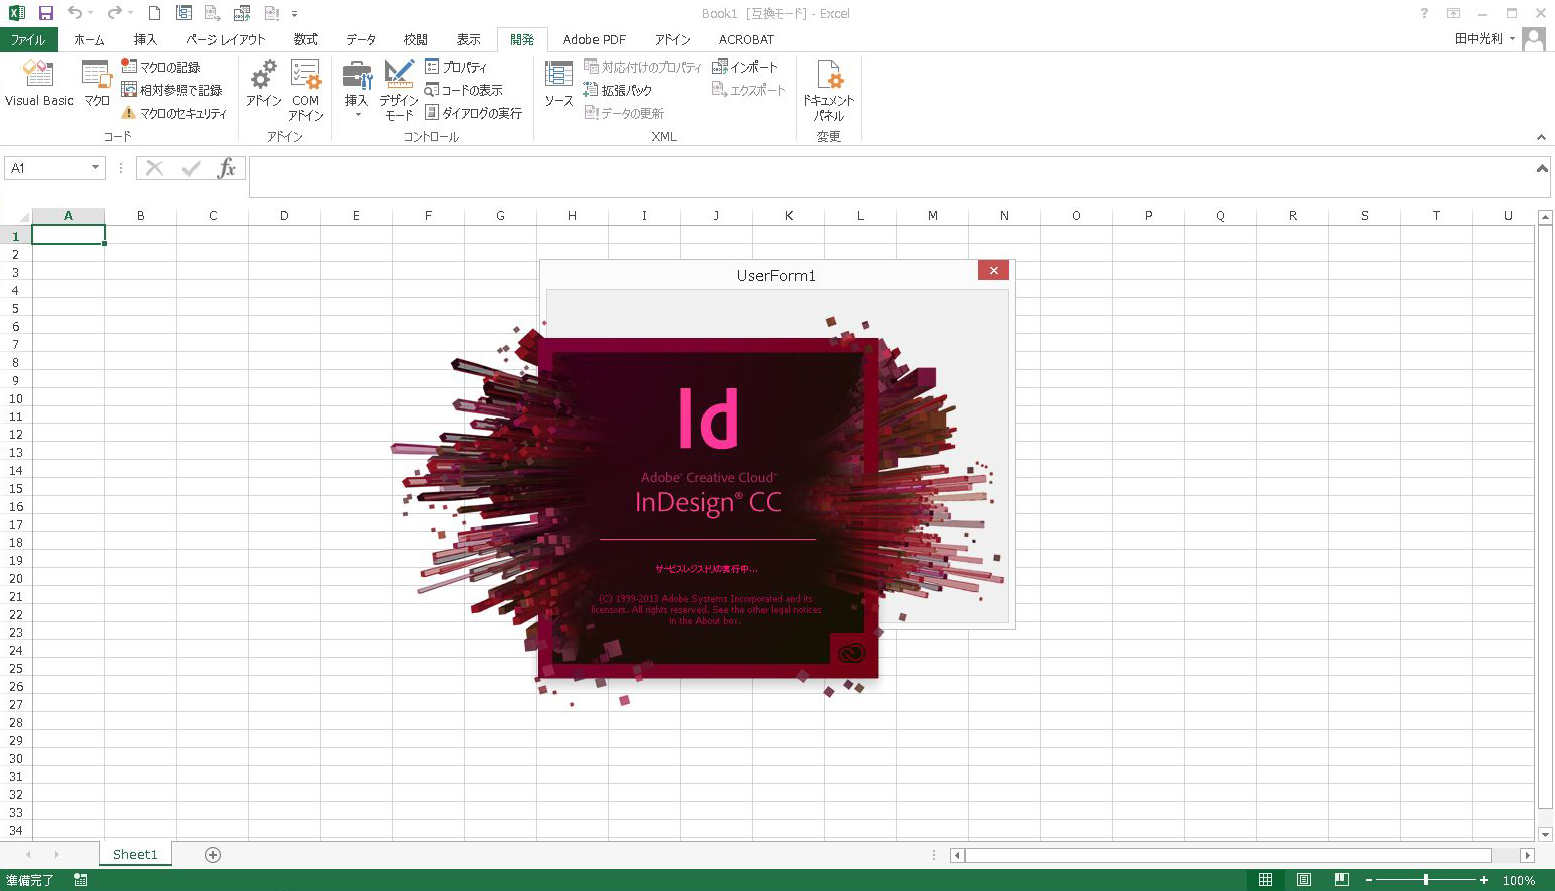Toggle 相対参照で記録 (Use Relative References)
The width and height of the screenshot is (1555, 891).
coord(172,90)
